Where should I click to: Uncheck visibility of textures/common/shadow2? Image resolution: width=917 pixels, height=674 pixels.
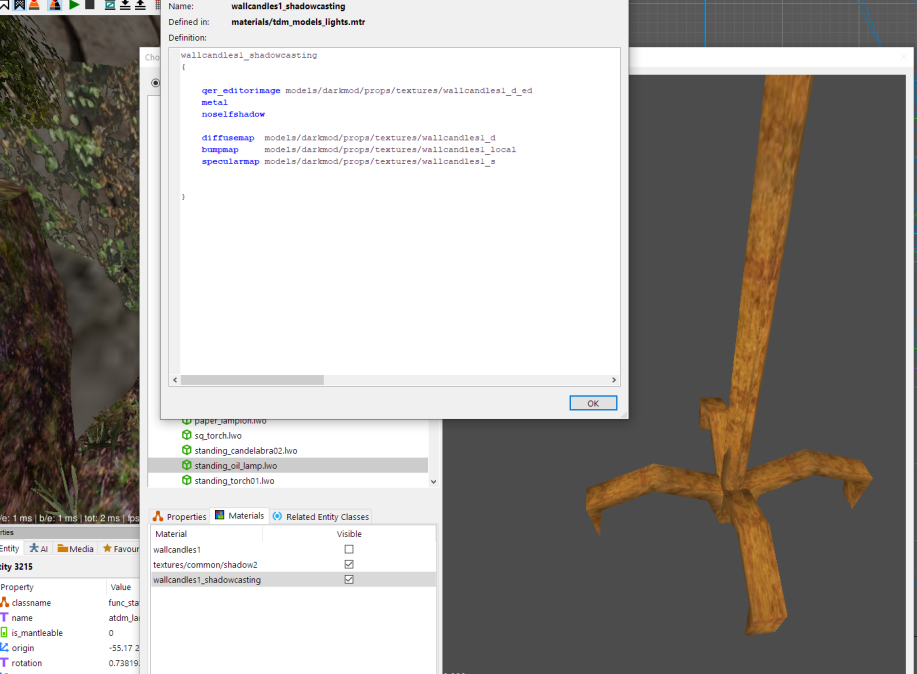coord(349,564)
